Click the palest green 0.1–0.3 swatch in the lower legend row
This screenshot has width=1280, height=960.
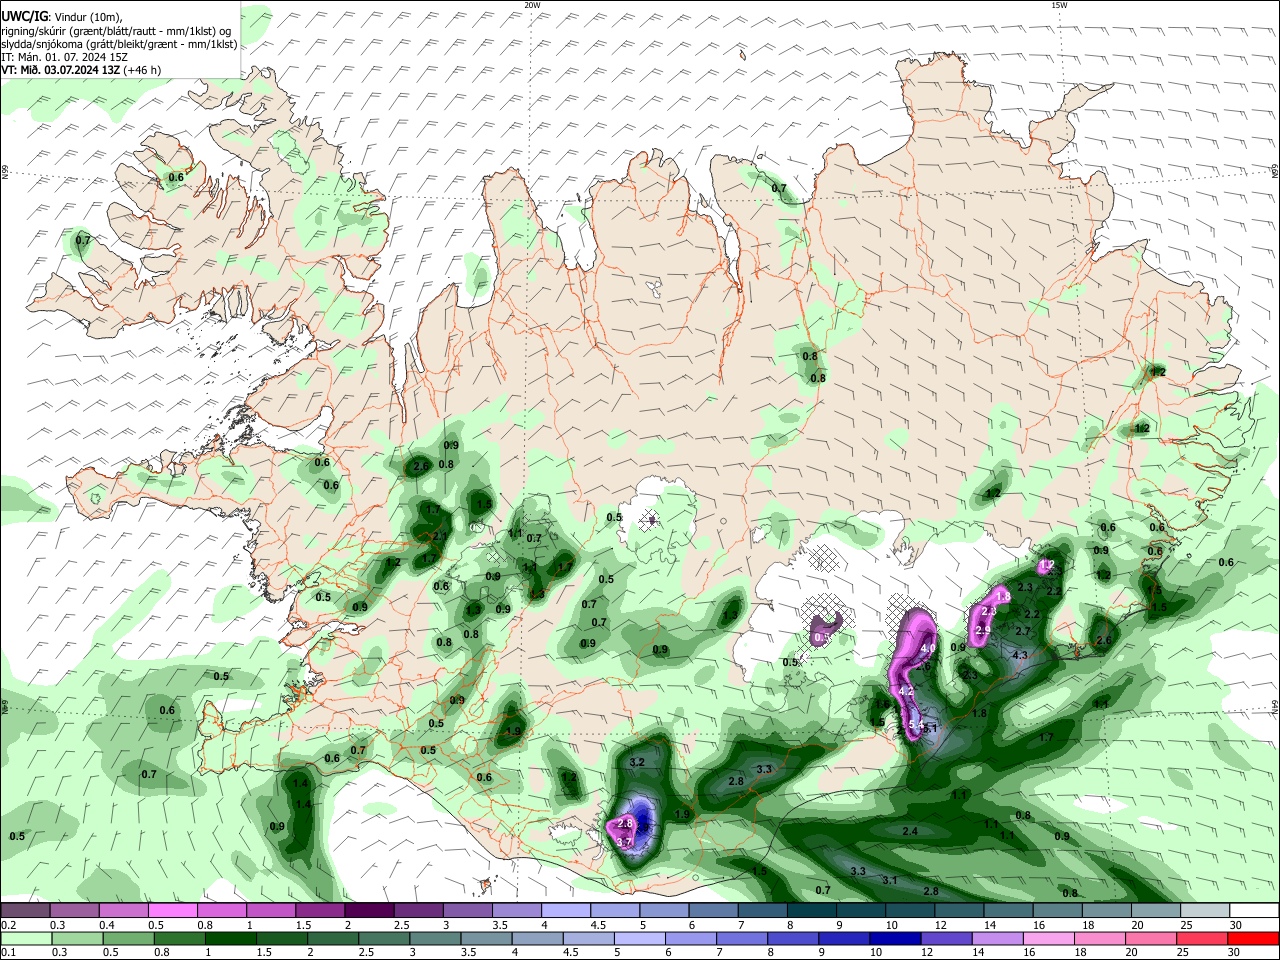click(x=25, y=938)
